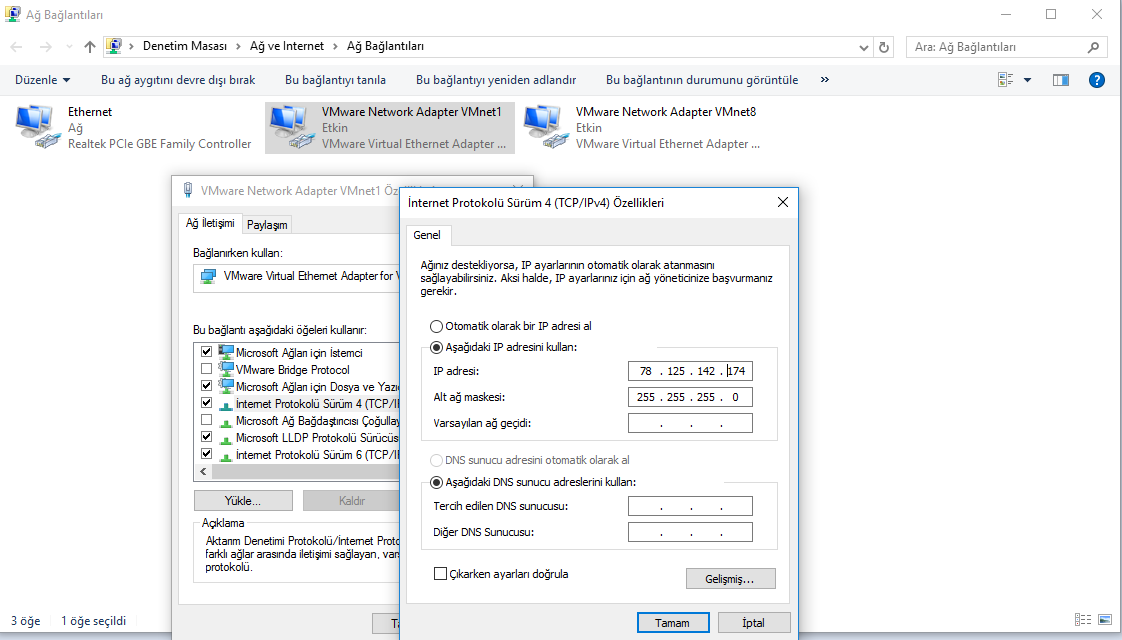The height and width of the screenshot is (640, 1122).
Task: Open the Gelişmiş advanced settings button
Action: tap(731, 578)
